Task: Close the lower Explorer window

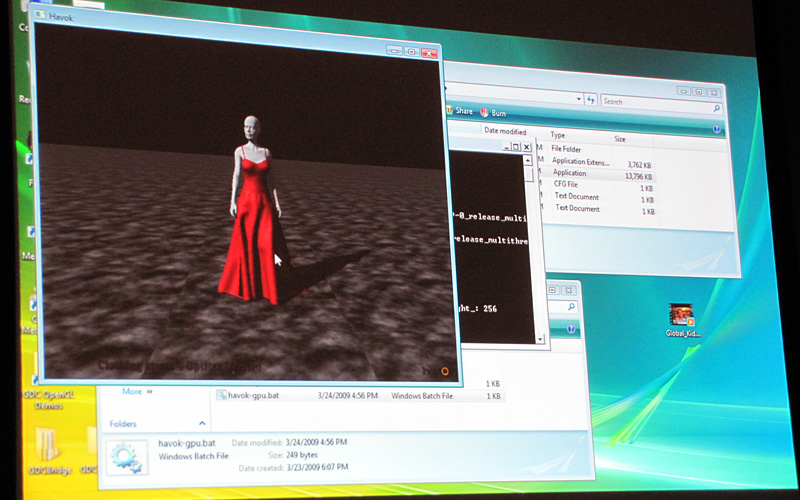Action: (x=569, y=290)
